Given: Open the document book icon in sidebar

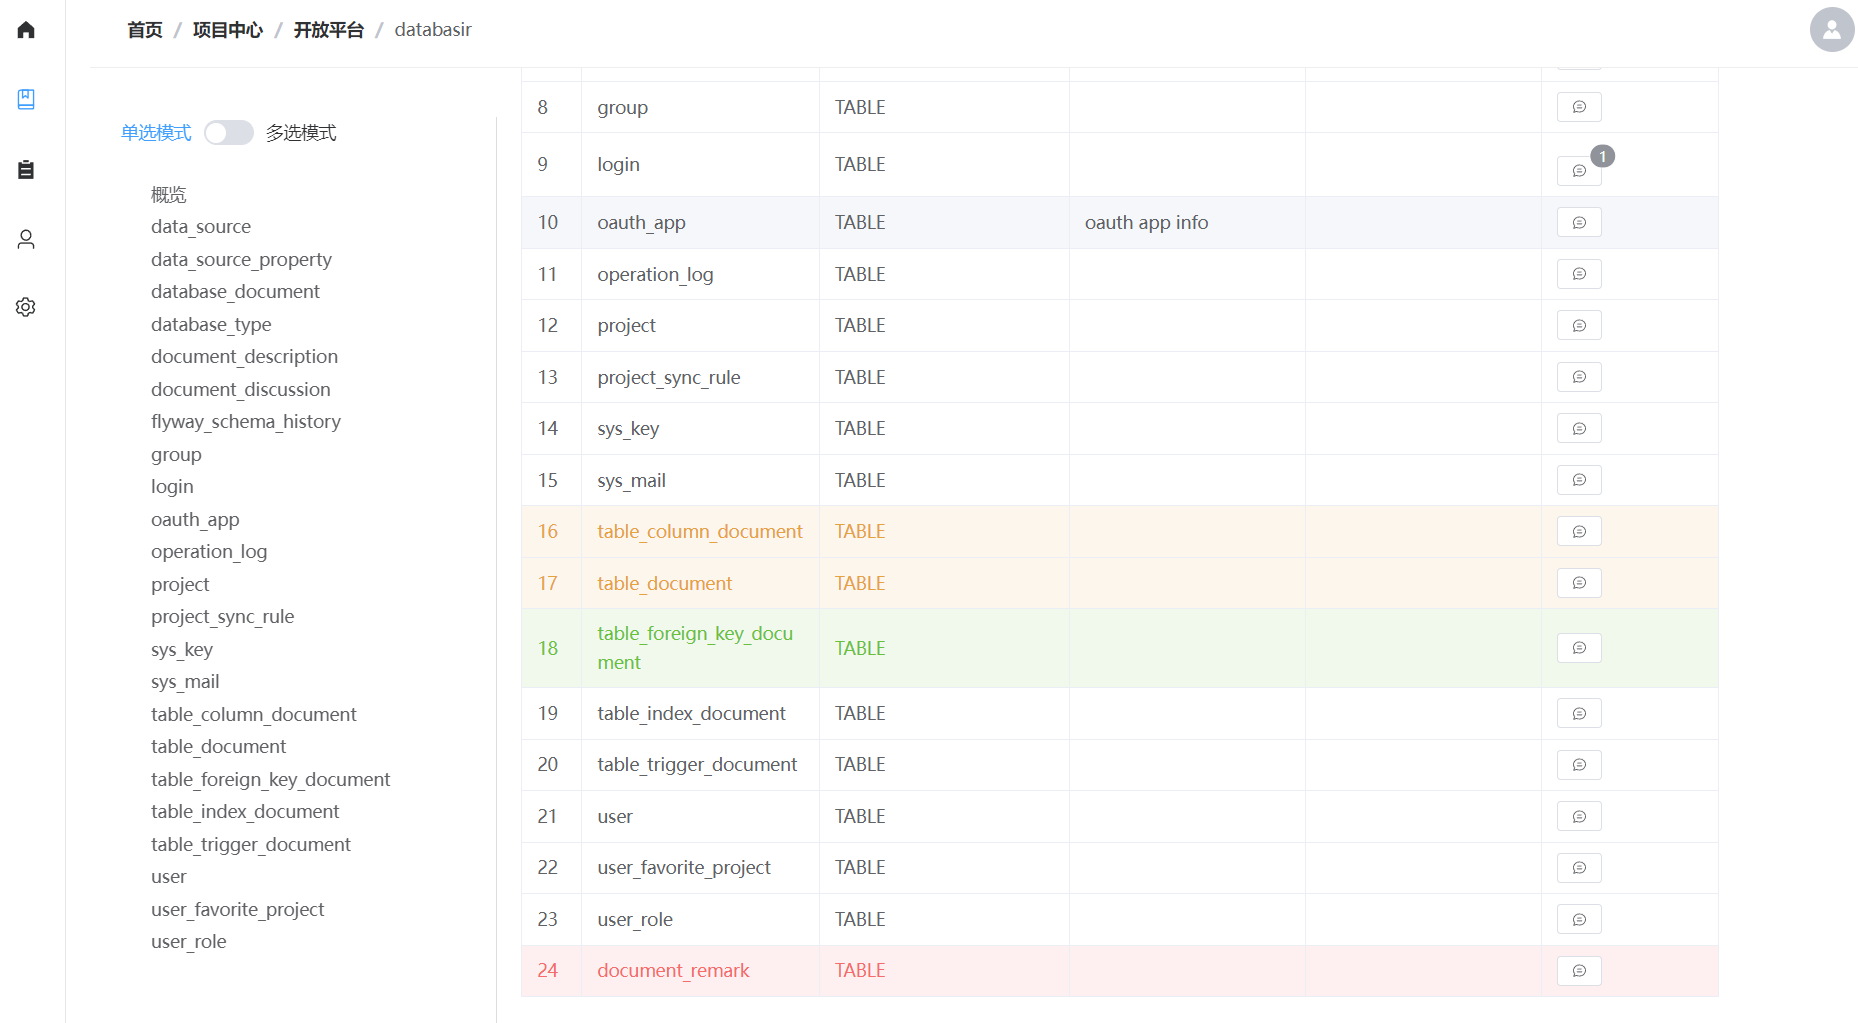Looking at the screenshot, I should click(x=26, y=99).
